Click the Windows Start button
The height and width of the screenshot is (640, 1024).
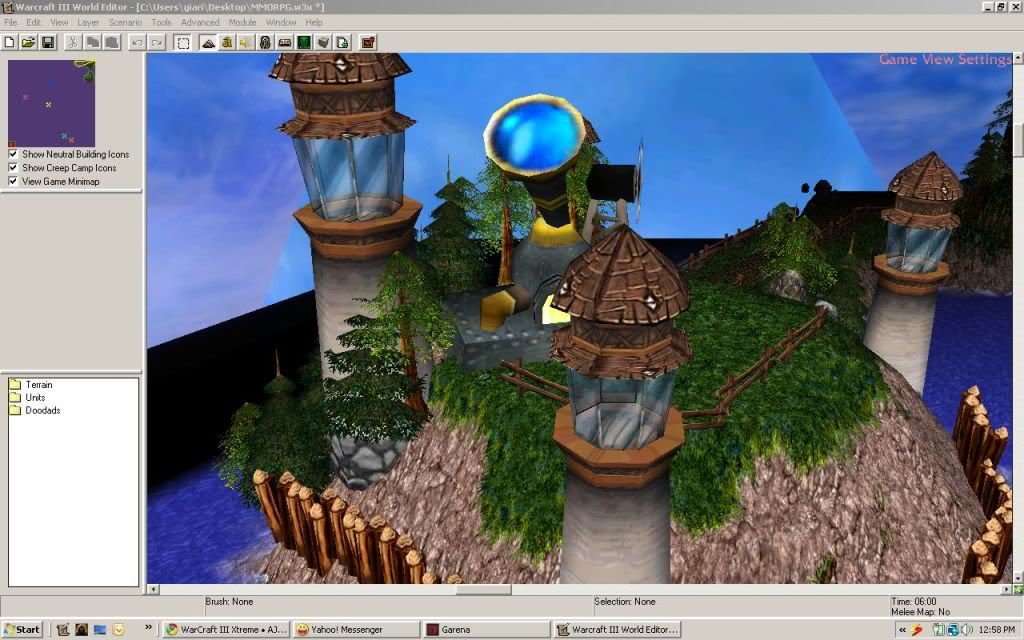click(x=22, y=630)
